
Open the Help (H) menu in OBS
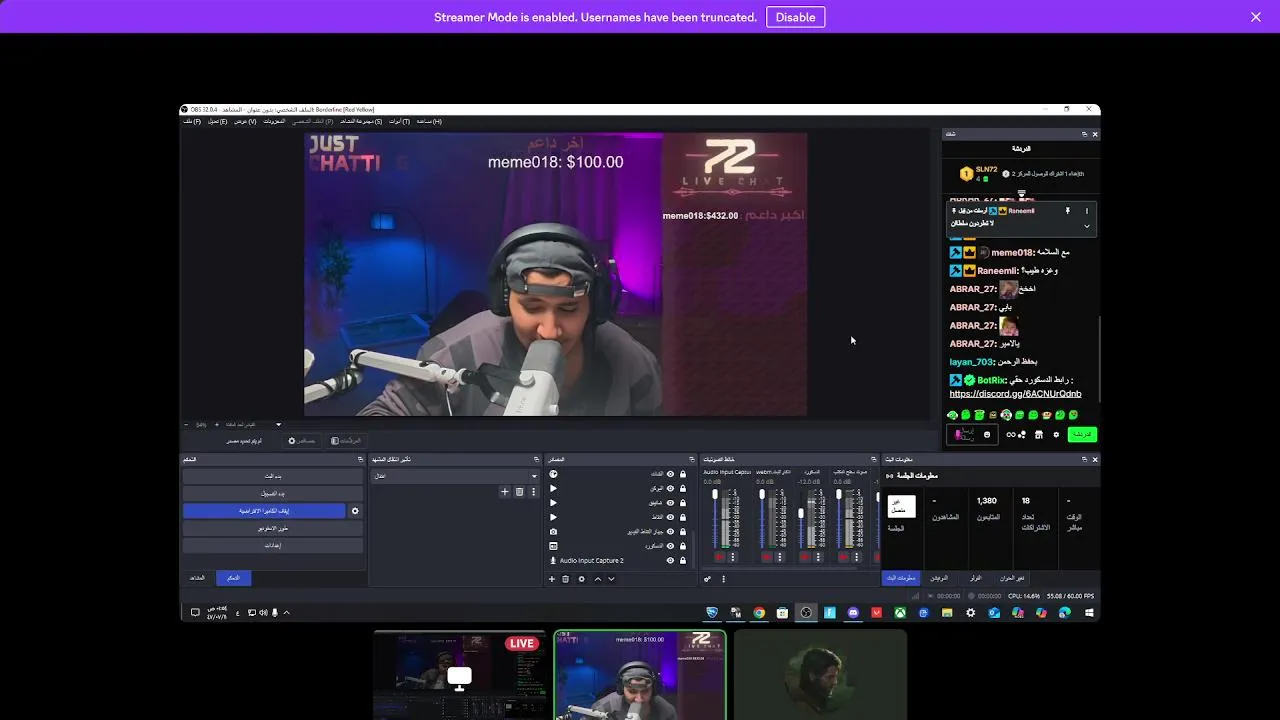pyautogui.click(x=429, y=122)
